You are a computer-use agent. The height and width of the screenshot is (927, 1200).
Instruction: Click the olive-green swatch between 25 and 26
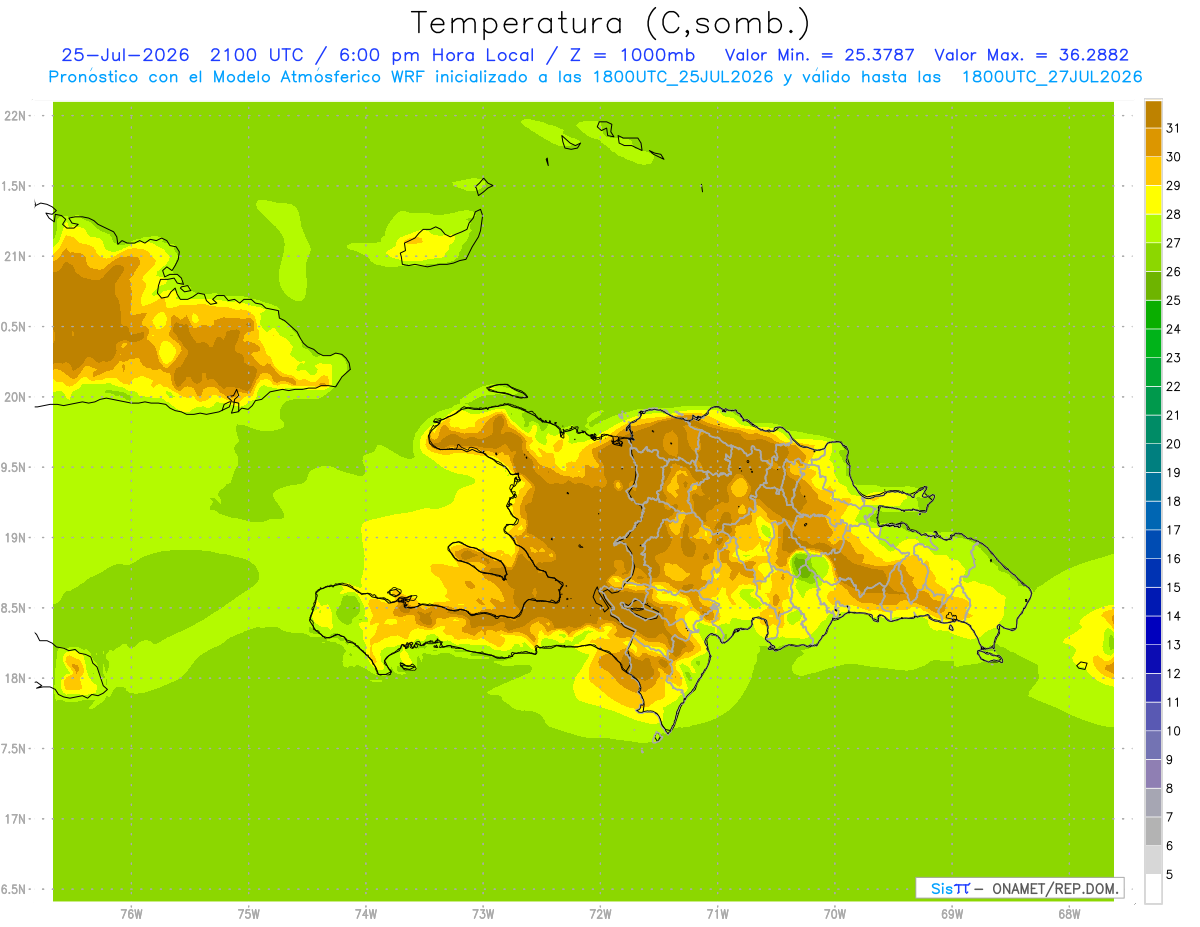[x=1153, y=286]
